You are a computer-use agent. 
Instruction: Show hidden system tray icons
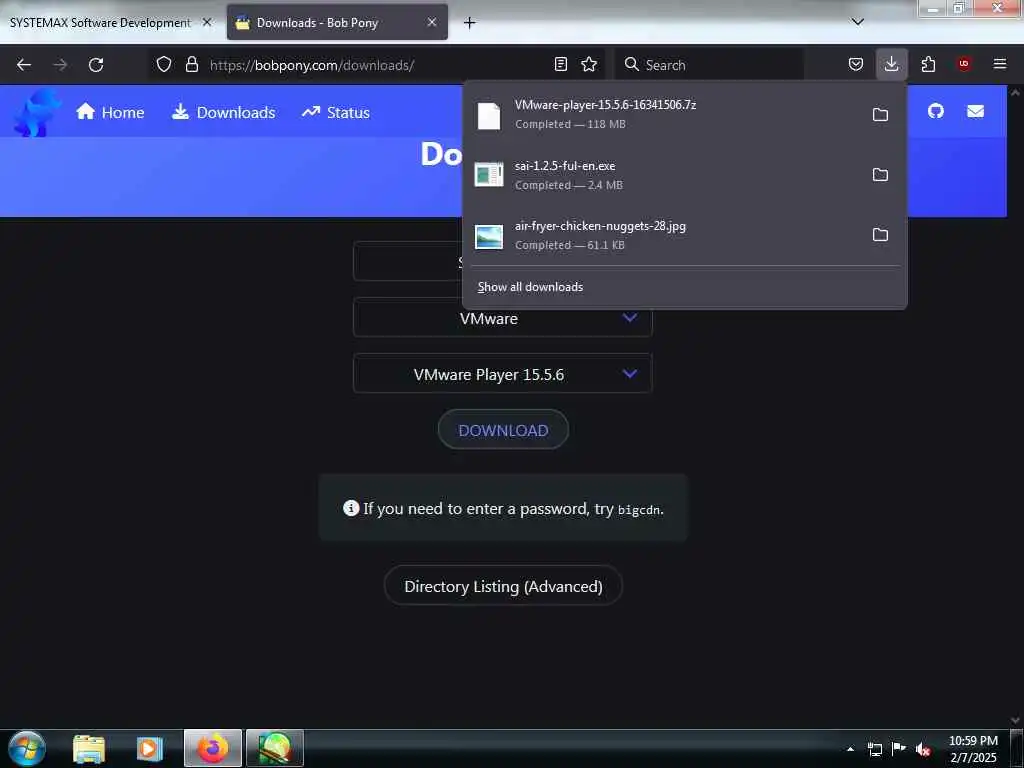tap(850, 749)
